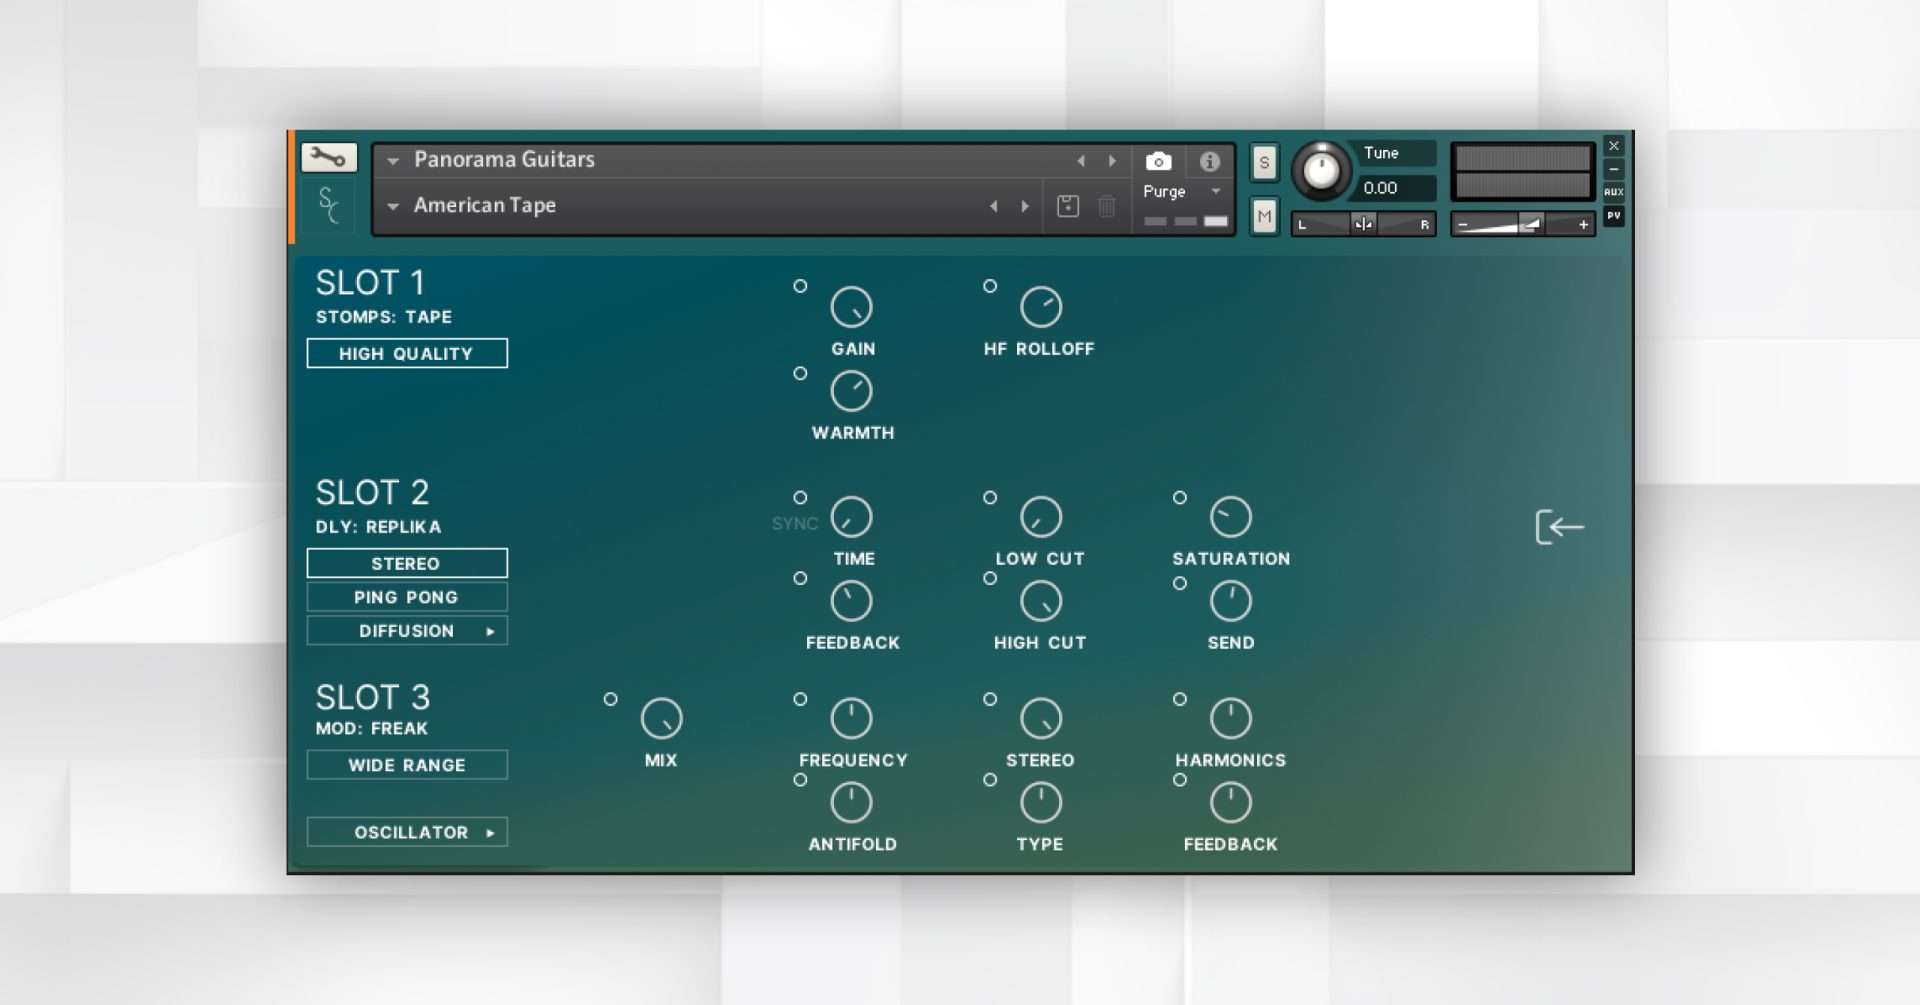Load next snapshot arrow beside American Tape
Viewport: 1920px width, 1005px height.
point(1025,206)
